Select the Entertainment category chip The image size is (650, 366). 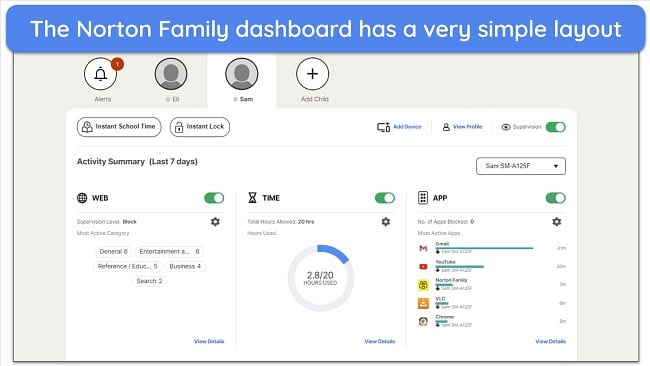point(169,252)
